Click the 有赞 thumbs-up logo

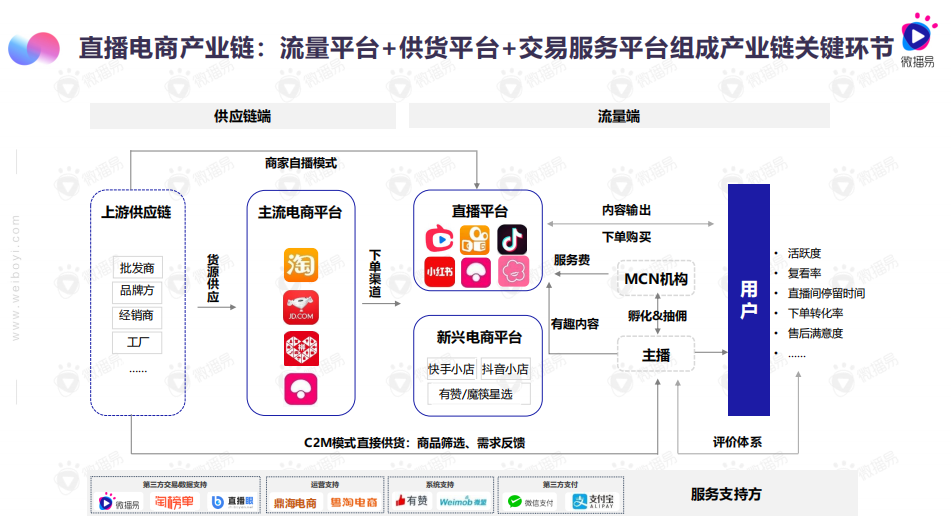pyautogui.click(x=412, y=501)
